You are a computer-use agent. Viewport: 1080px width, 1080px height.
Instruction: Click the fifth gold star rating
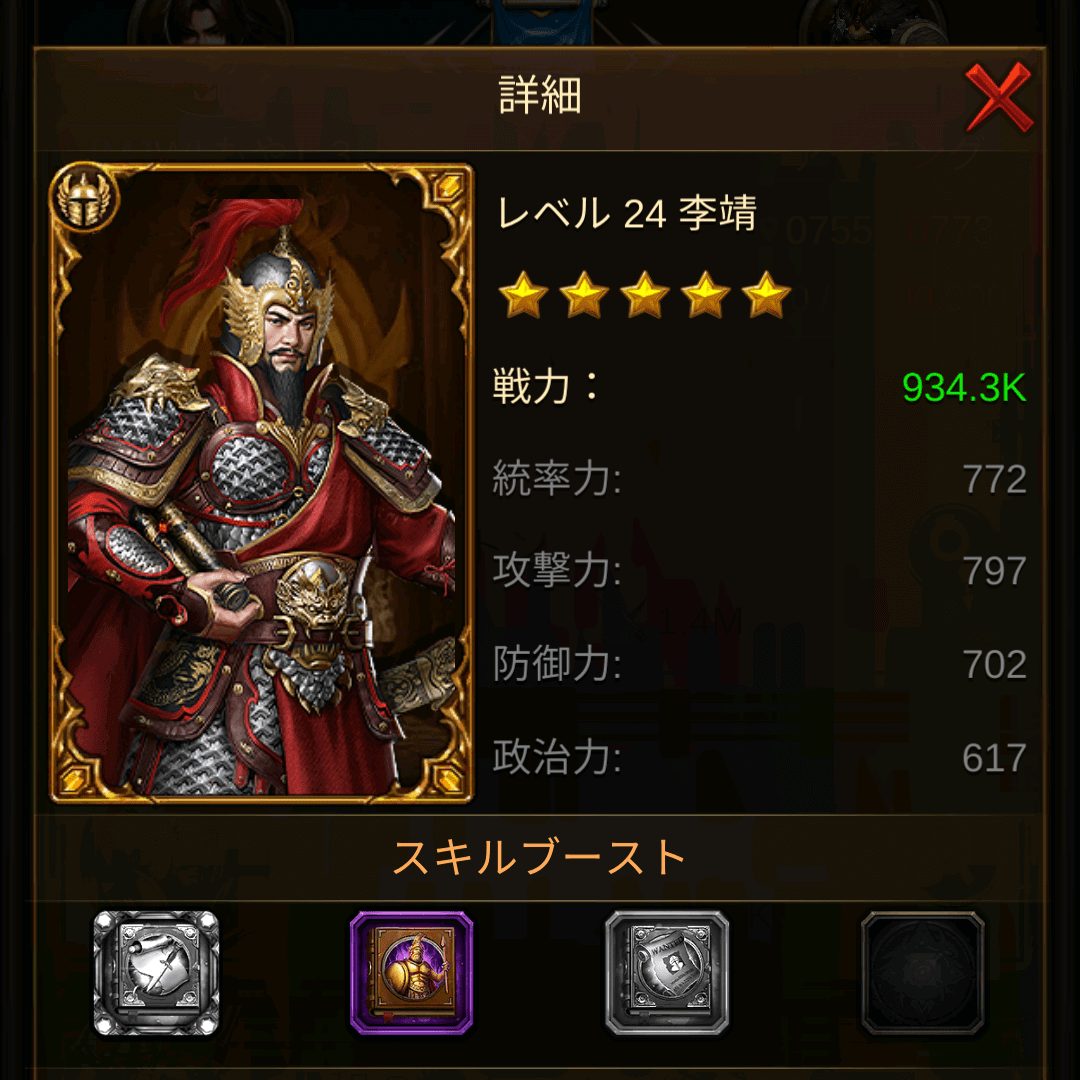(766, 295)
